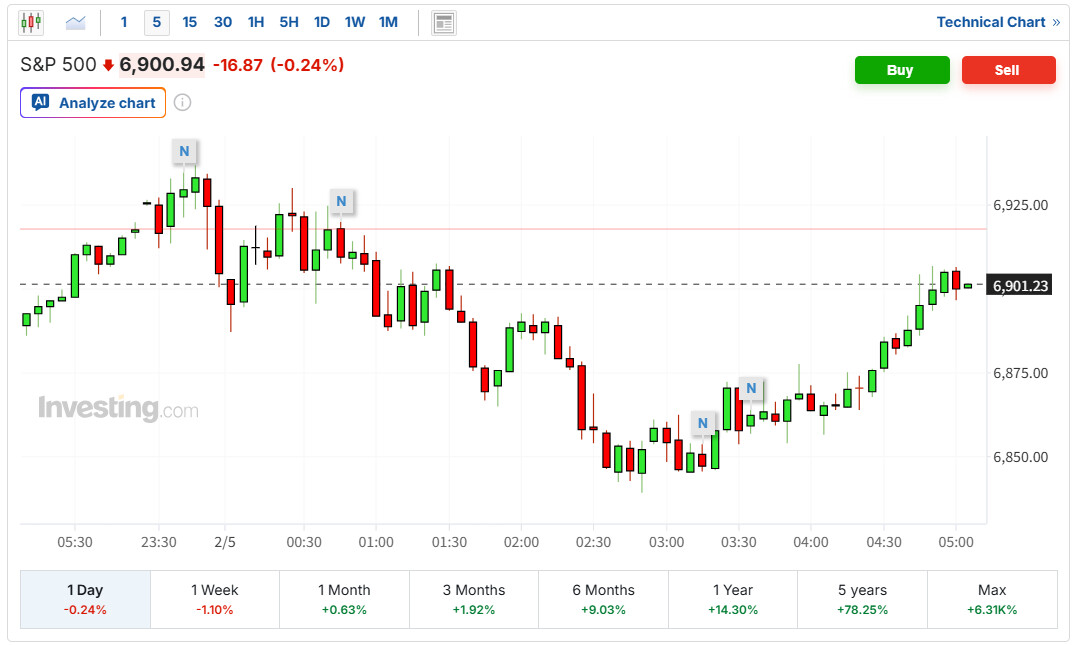The height and width of the screenshot is (645, 1073).
Task: Select the 1 minute interval
Action: pos(123,22)
